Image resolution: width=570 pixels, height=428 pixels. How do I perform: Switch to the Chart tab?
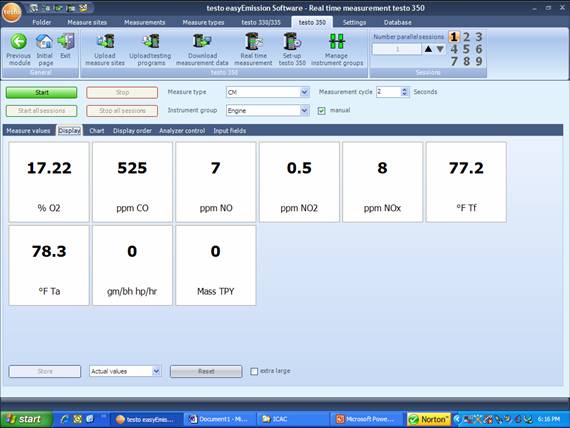[x=97, y=131]
